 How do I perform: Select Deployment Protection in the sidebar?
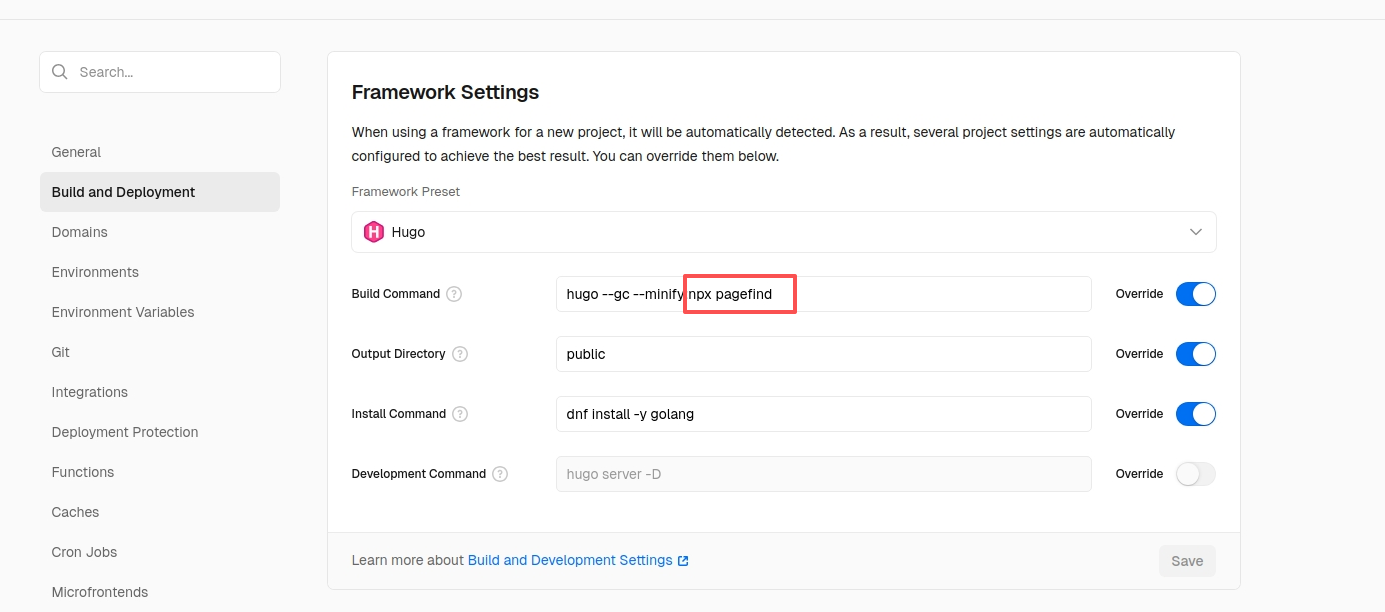(125, 432)
